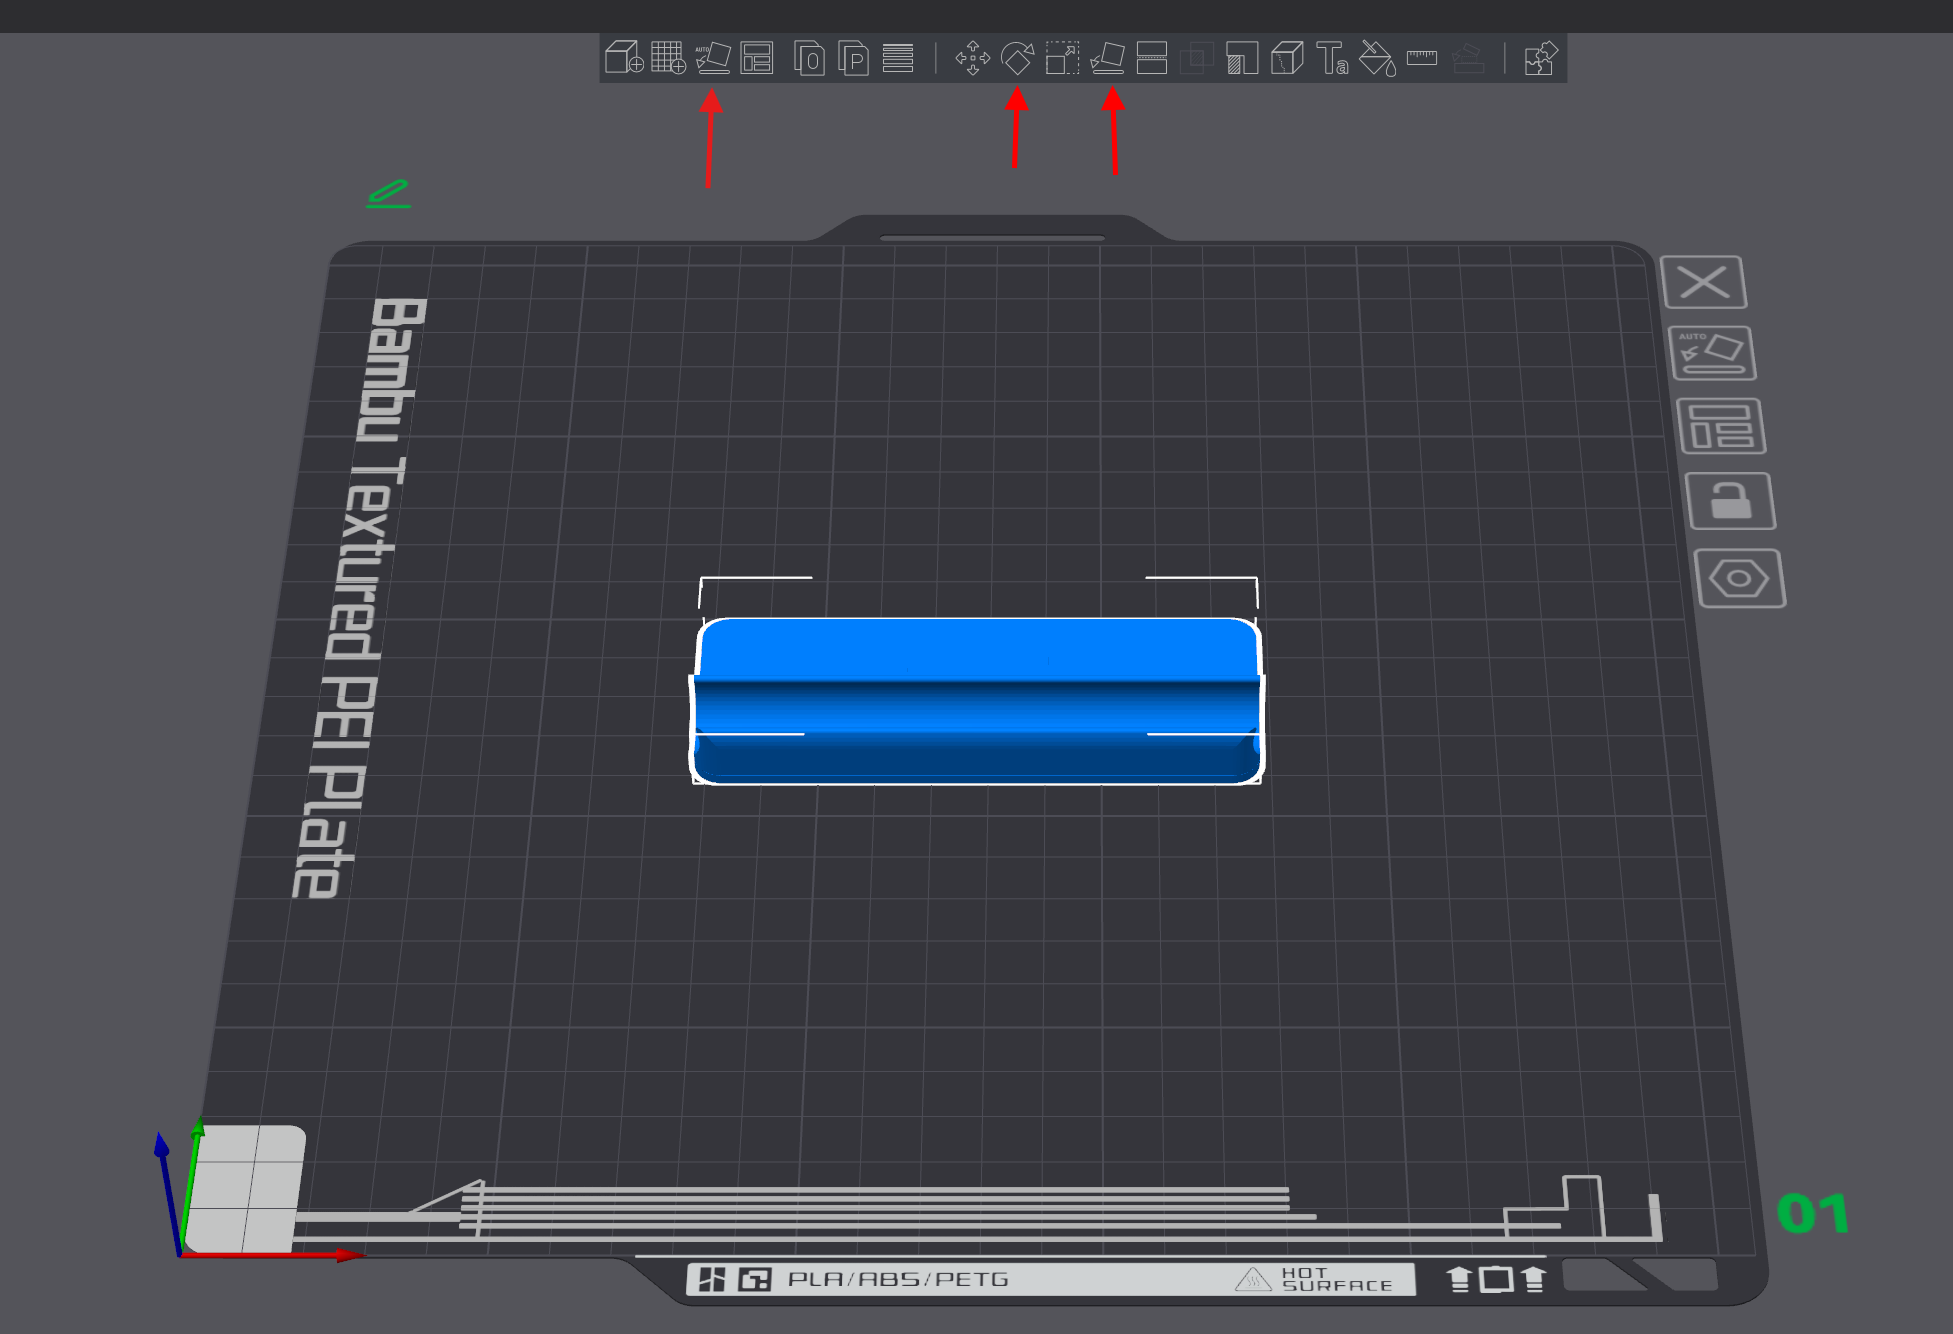This screenshot has height=1334, width=1953.
Task: Select the Text shape tool
Action: tap(1332, 58)
